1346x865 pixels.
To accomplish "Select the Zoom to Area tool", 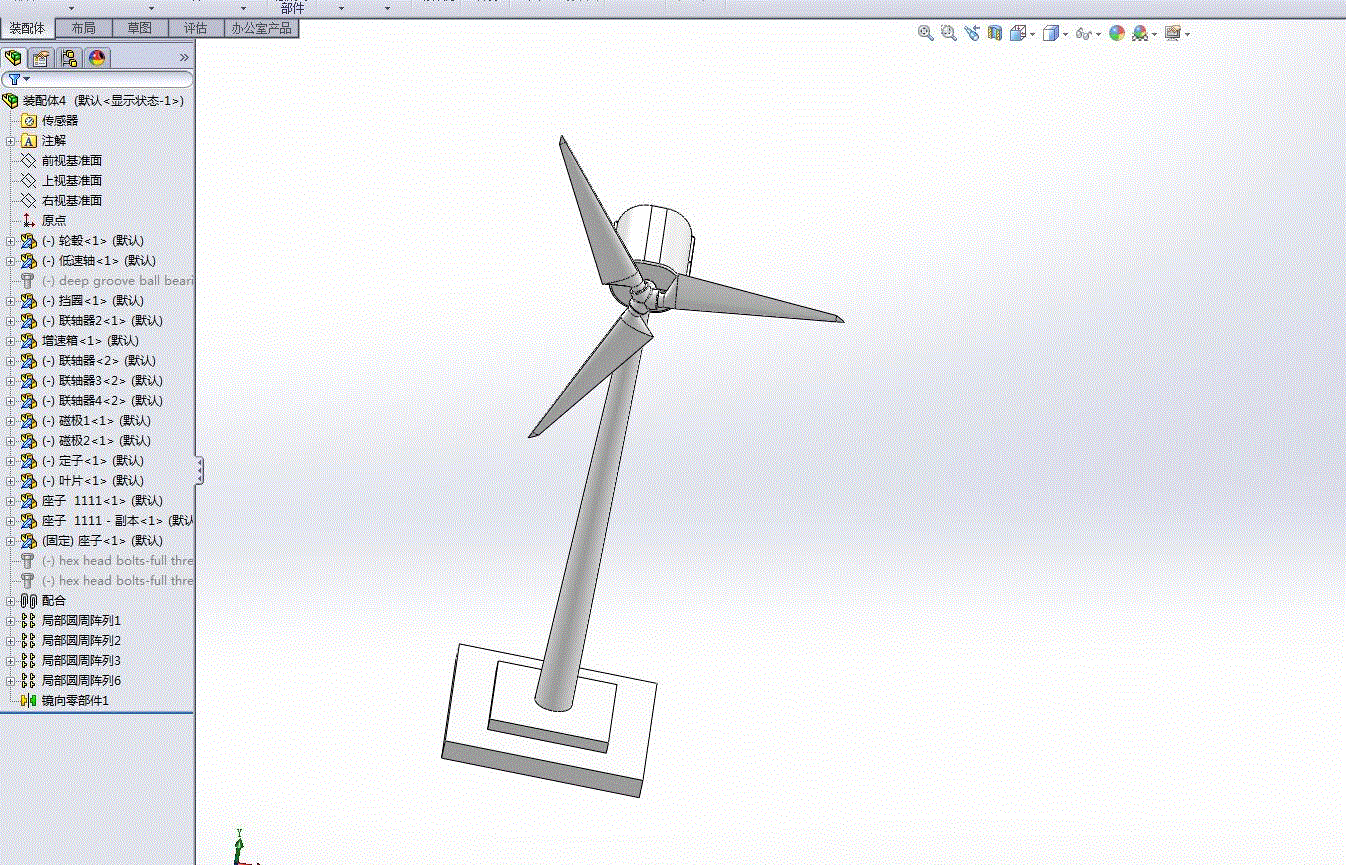I will (949, 33).
